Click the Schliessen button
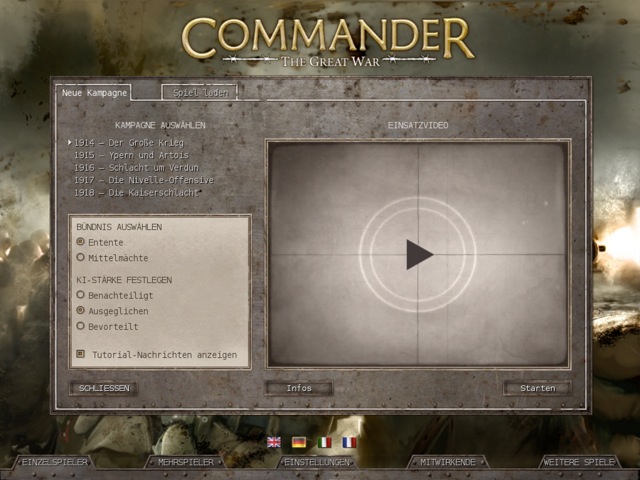The image size is (640, 480). tap(104, 388)
